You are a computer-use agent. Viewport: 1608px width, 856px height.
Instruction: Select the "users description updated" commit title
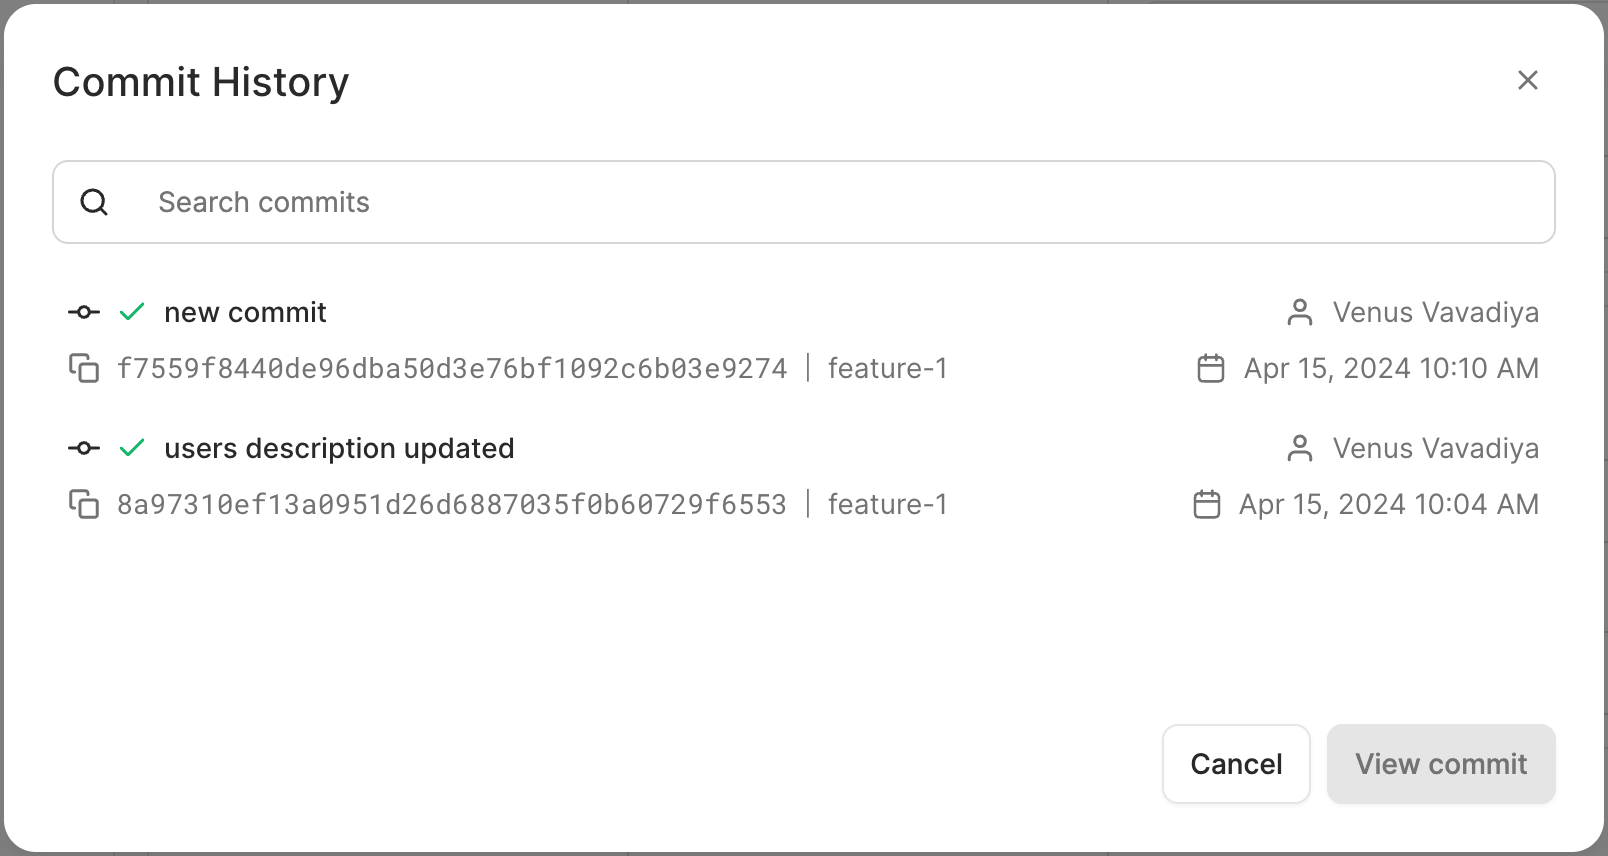(339, 449)
